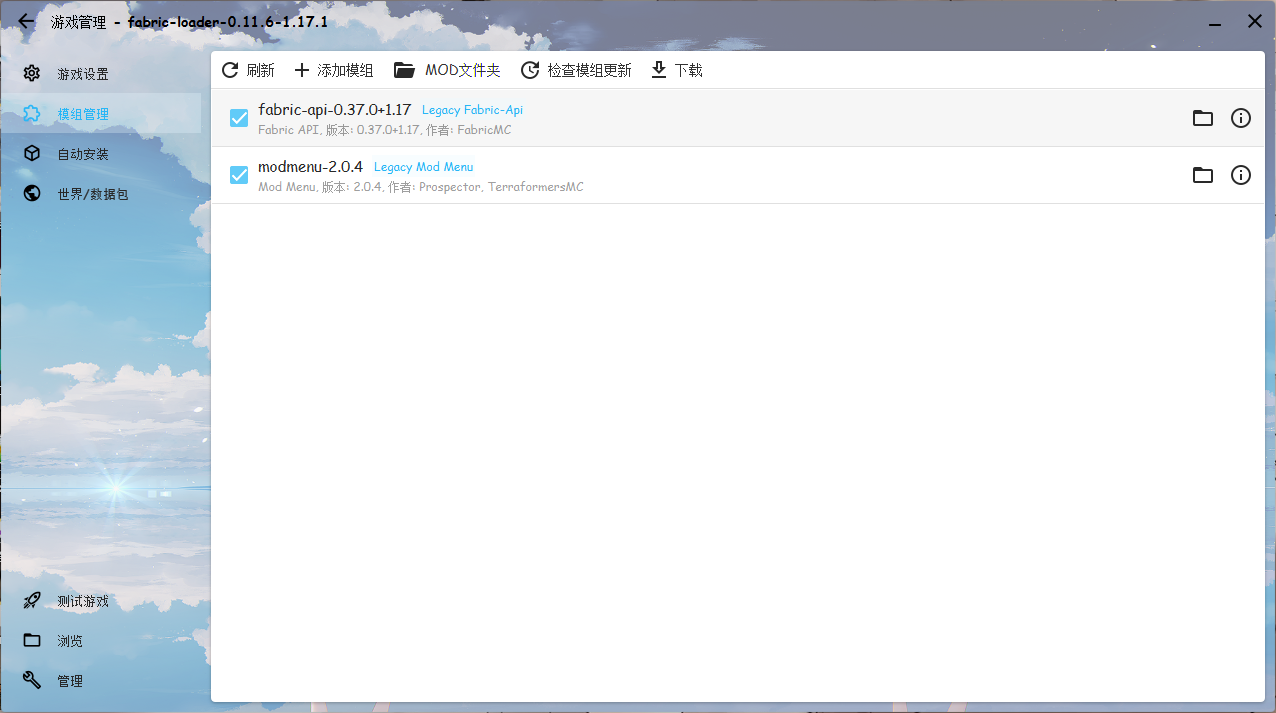Open the Legacy Mod Menu link
1276x713 pixels.
[x=423, y=166]
